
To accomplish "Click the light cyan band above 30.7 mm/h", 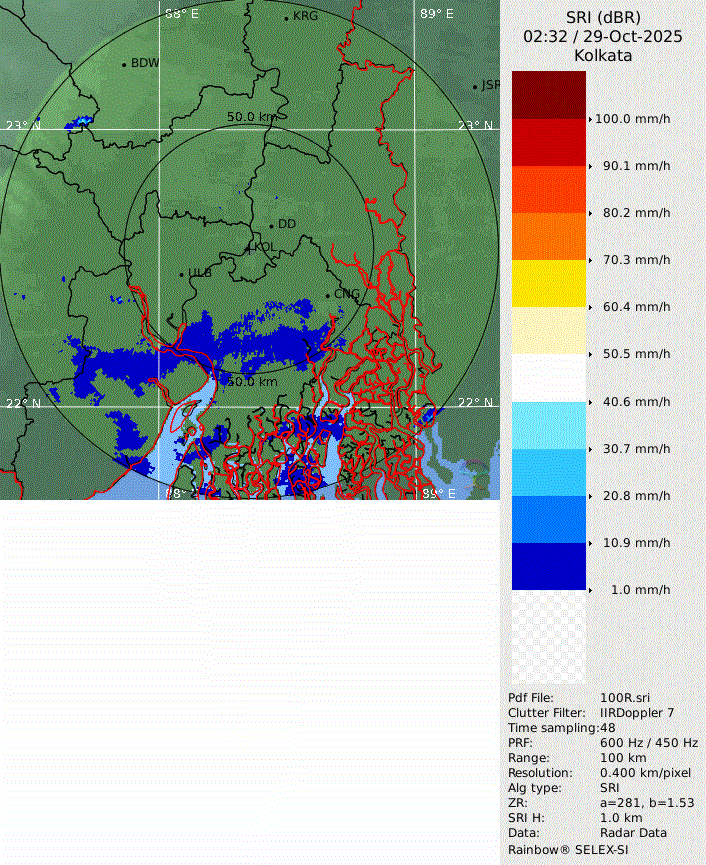I will click(x=548, y=425).
